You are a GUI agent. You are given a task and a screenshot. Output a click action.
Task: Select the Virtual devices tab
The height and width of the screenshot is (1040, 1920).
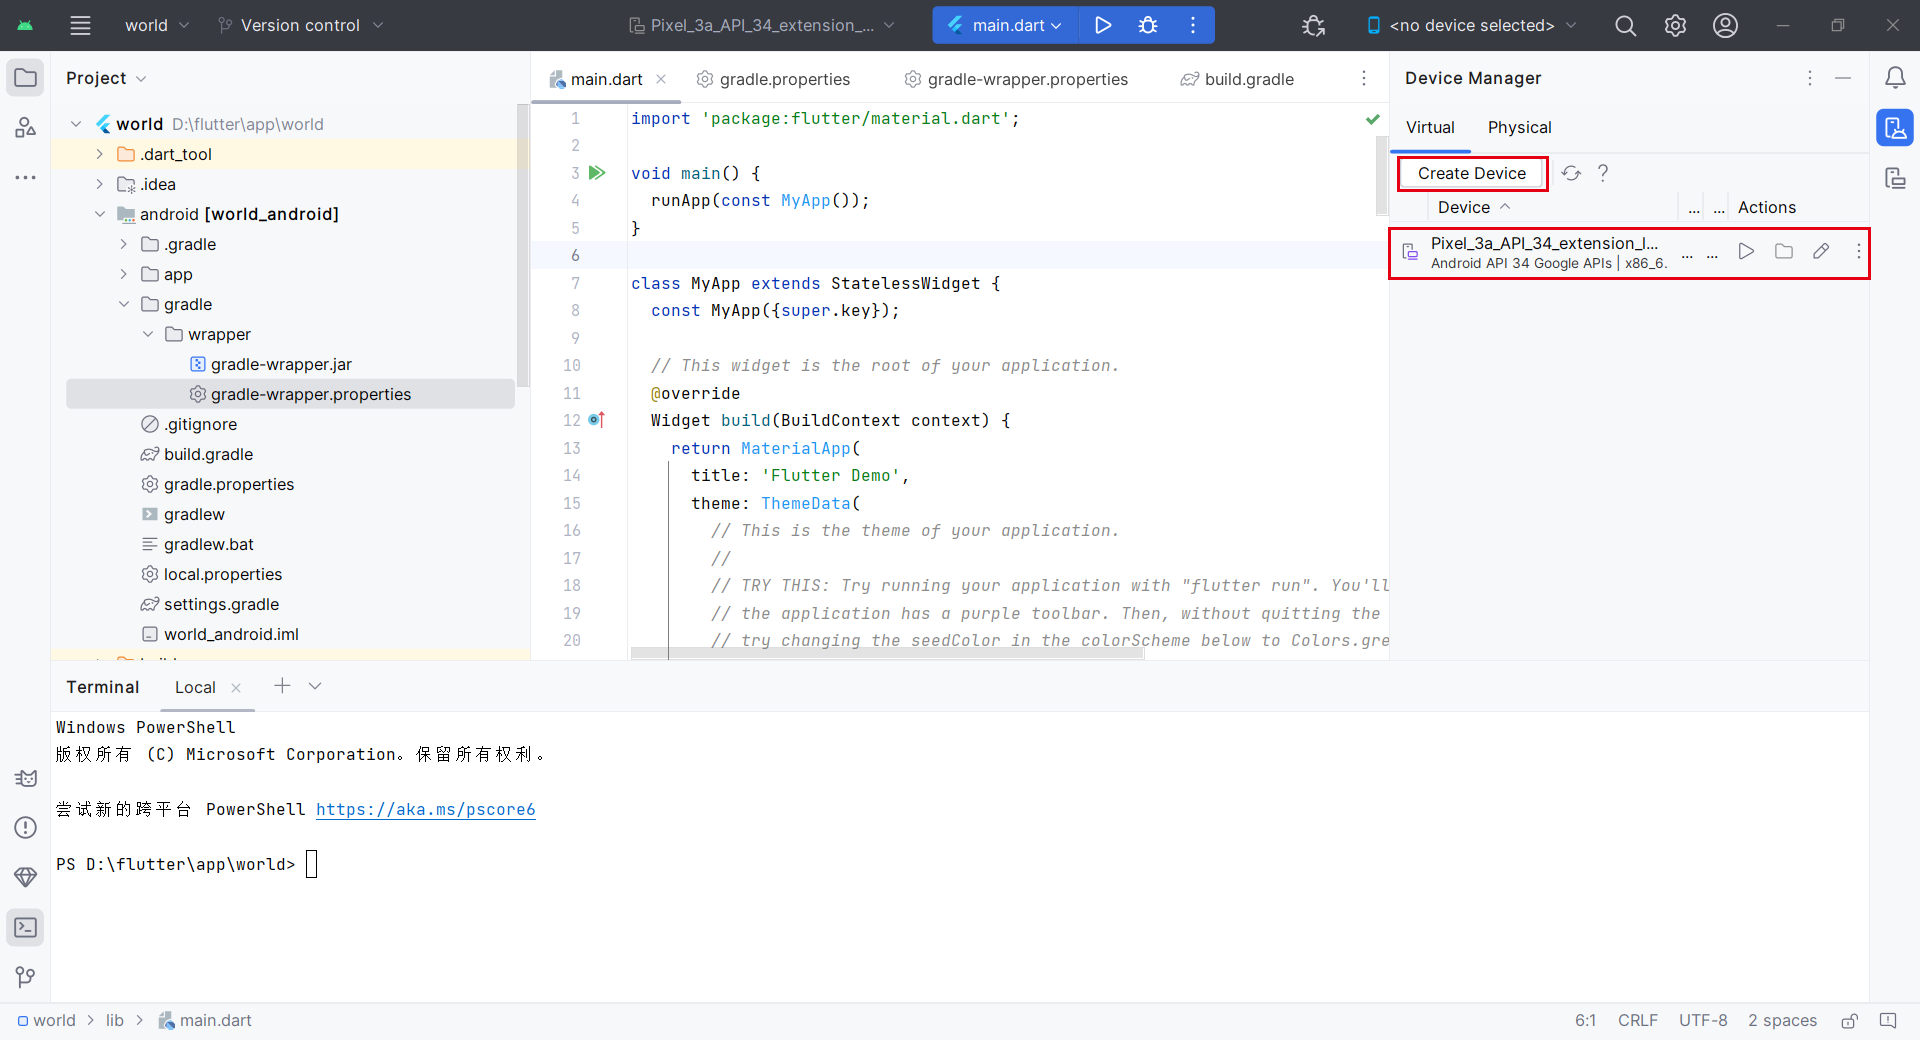click(x=1430, y=127)
